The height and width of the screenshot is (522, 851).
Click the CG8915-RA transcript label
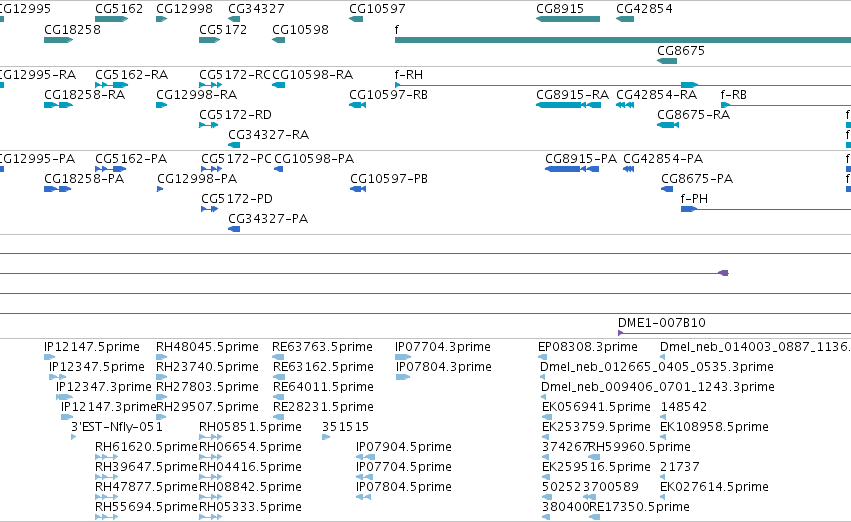[573, 94]
